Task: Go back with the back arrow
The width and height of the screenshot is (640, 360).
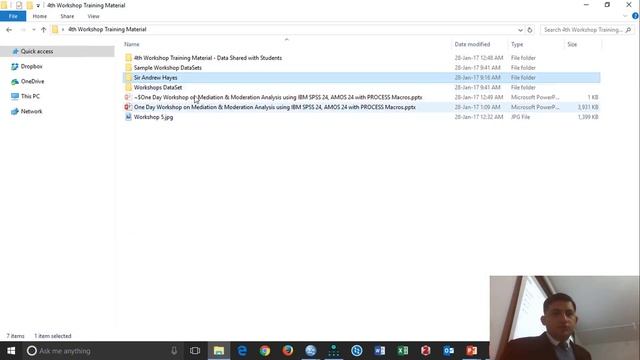Action: pyautogui.click(x=9, y=30)
